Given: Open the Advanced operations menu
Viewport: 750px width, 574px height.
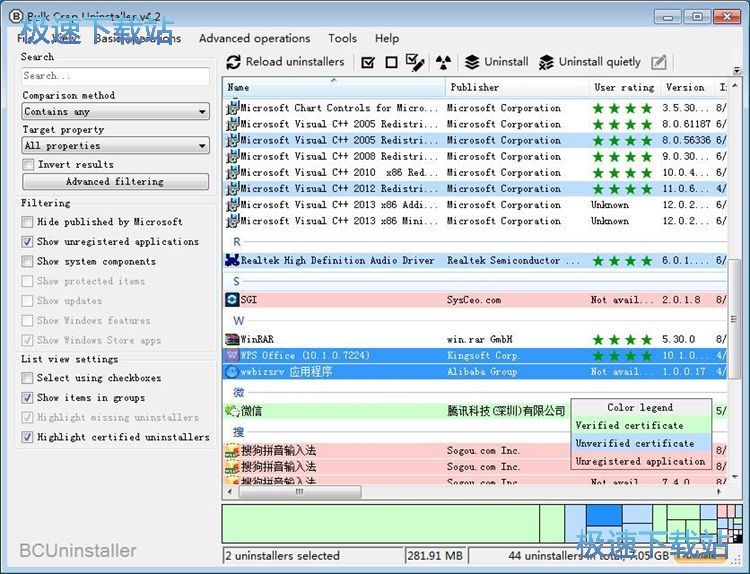Looking at the screenshot, I should [x=254, y=38].
